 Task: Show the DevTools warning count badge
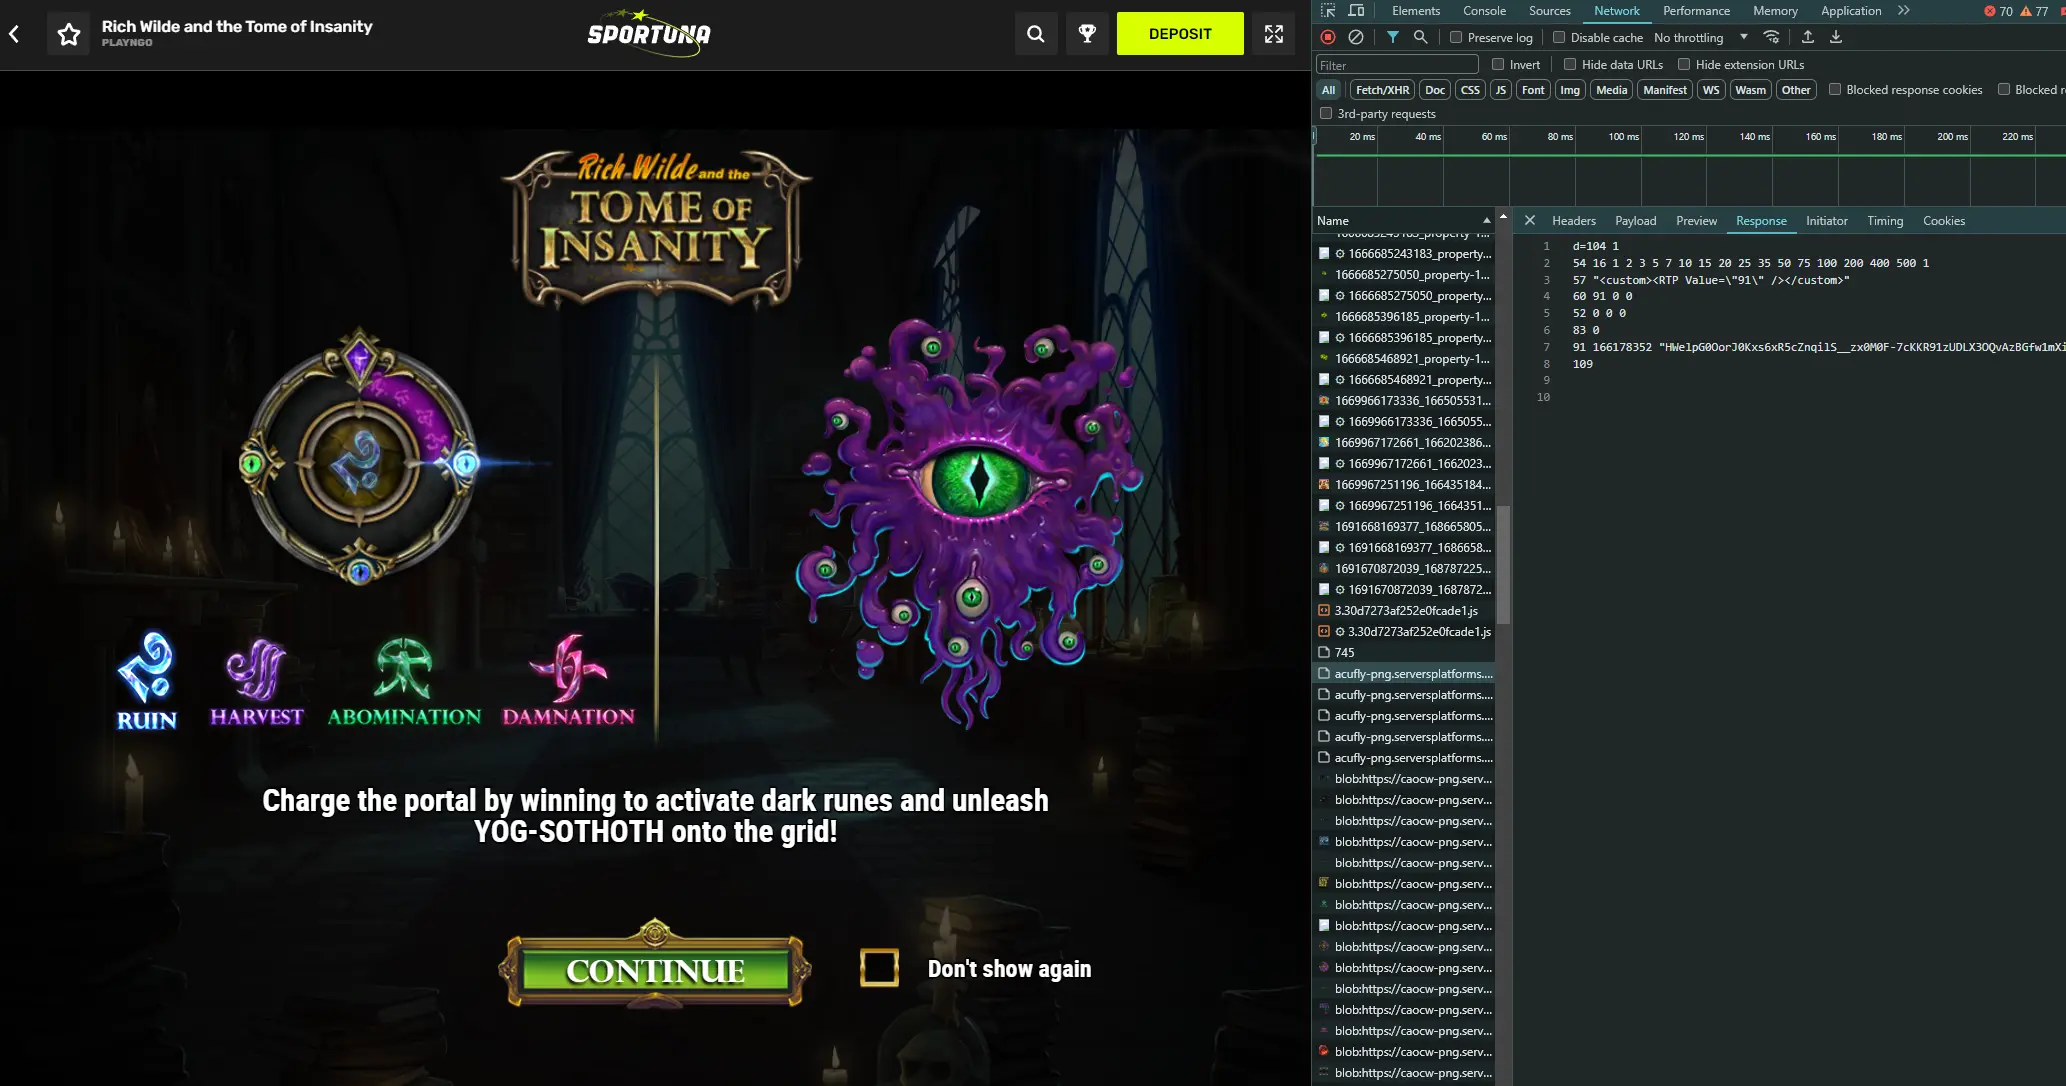coord(2034,11)
